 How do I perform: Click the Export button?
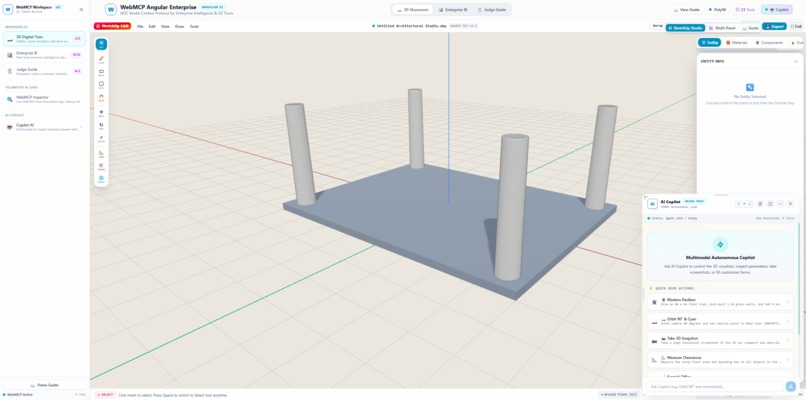[x=774, y=26]
